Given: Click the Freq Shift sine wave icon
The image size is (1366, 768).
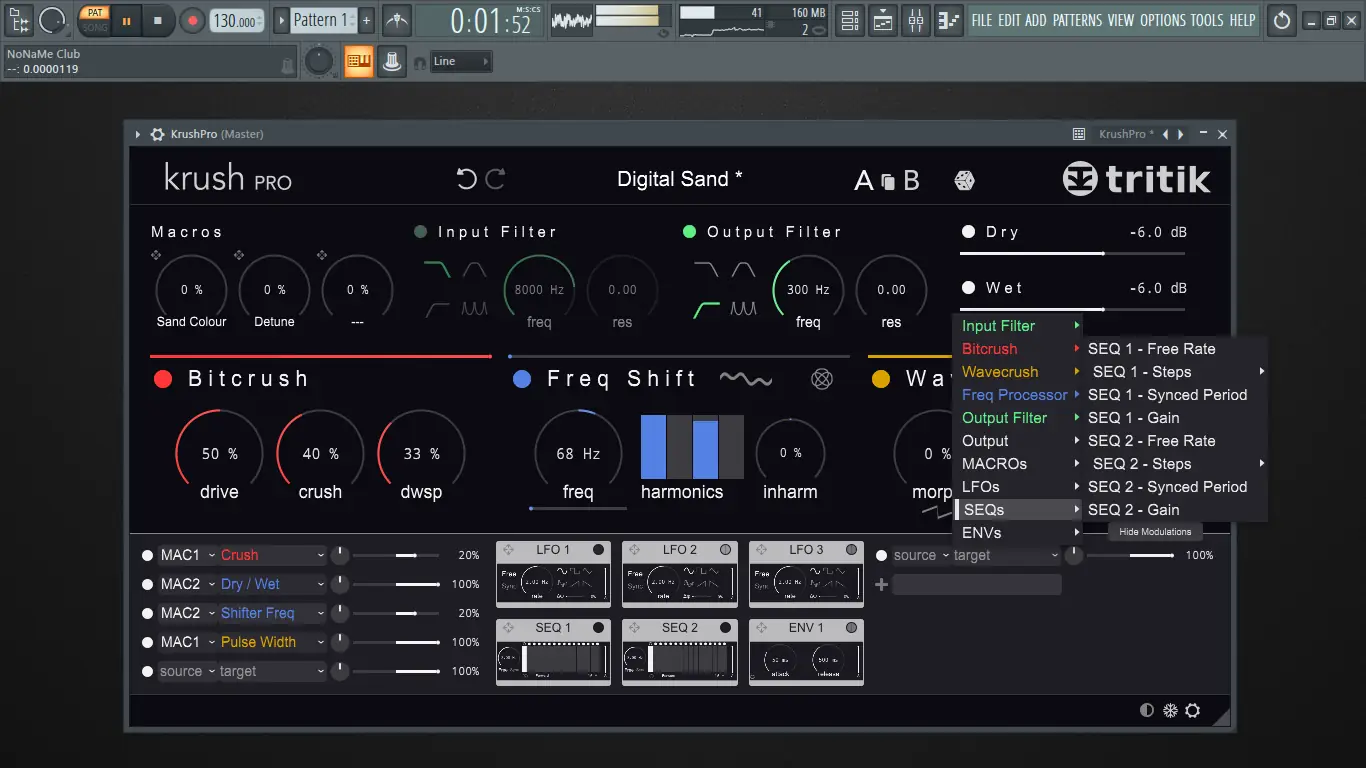Looking at the screenshot, I should pos(746,379).
